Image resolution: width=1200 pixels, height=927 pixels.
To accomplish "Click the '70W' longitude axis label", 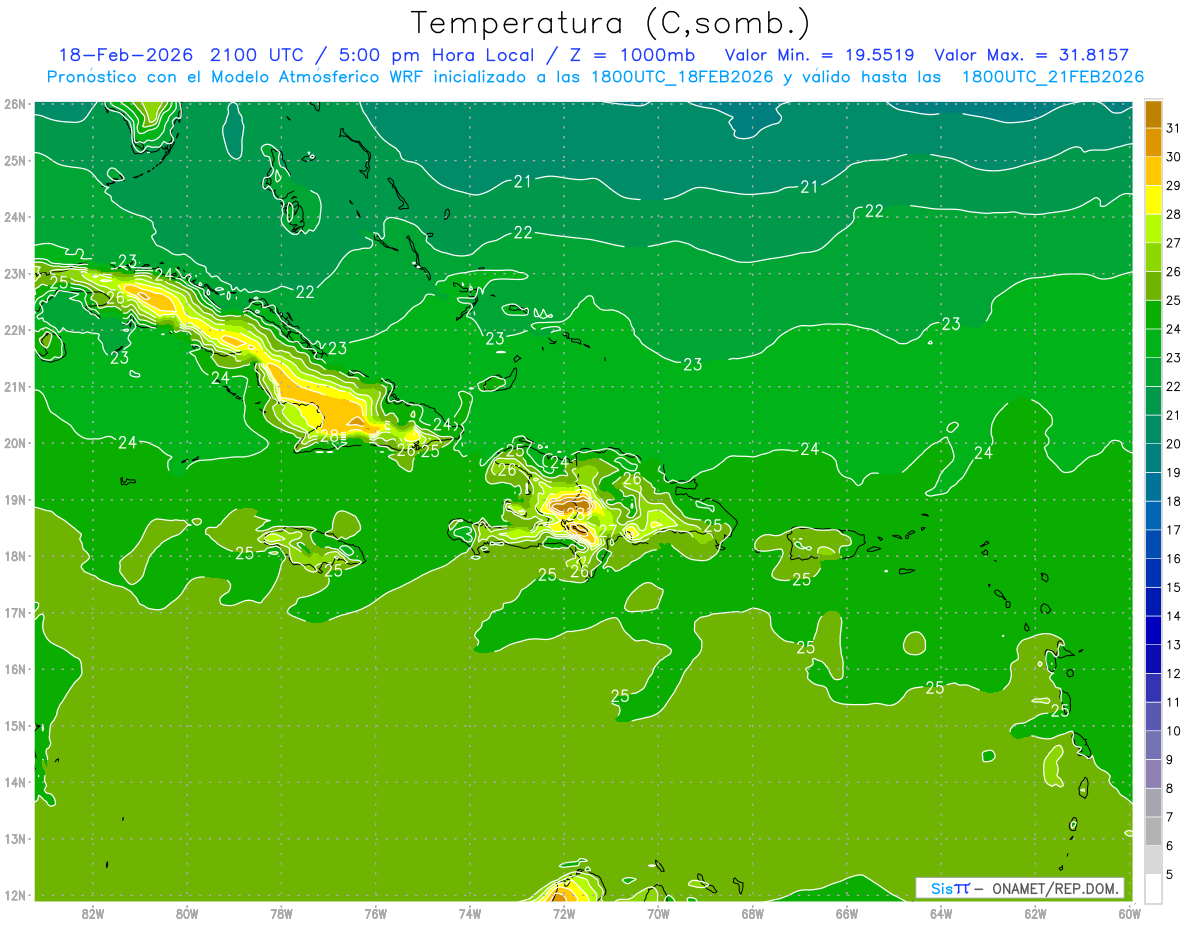I will pos(658,913).
